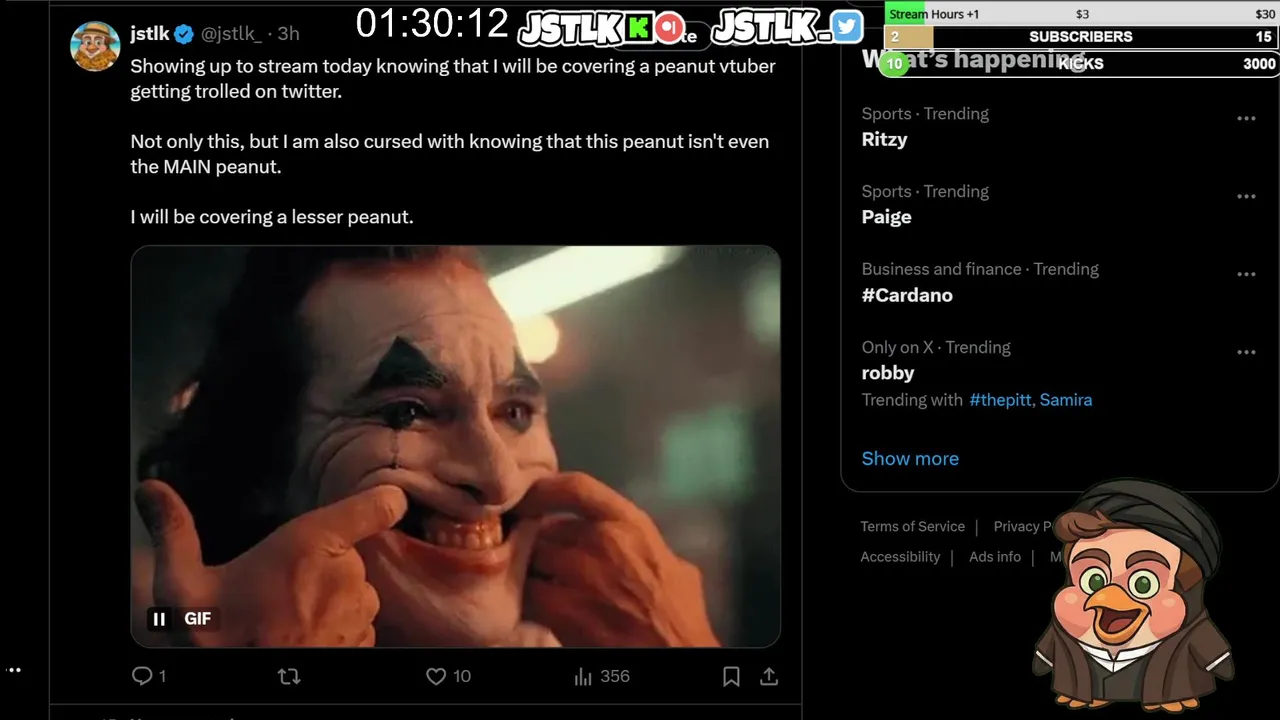Screen dimensions: 1280x720
Task: Click the Twitter bird logo in overlay
Action: [847, 27]
